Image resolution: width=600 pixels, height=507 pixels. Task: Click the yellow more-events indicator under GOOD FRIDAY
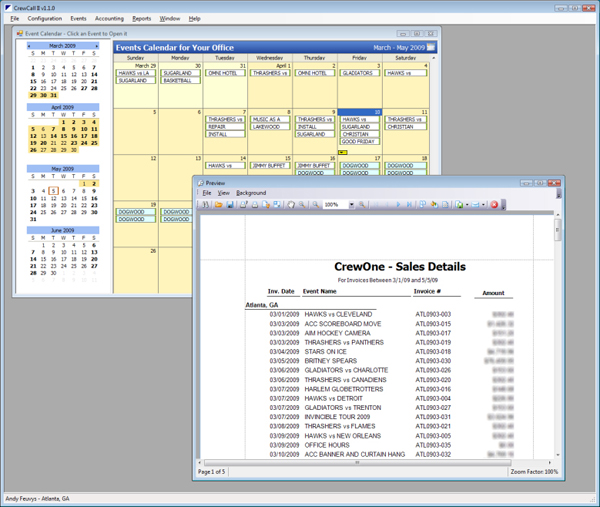pyautogui.click(x=343, y=152)
